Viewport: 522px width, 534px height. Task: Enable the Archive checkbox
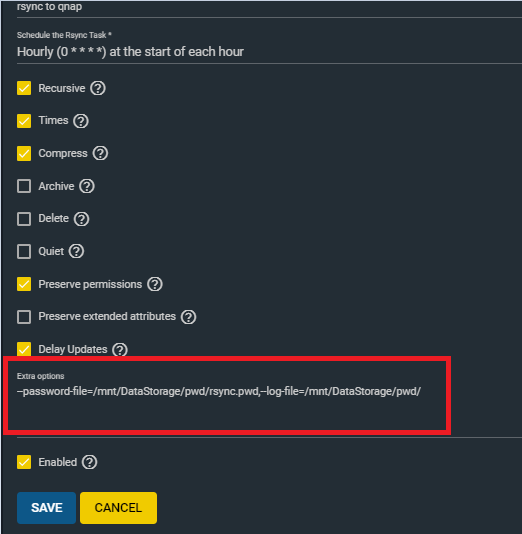click(x=24, y=186)
